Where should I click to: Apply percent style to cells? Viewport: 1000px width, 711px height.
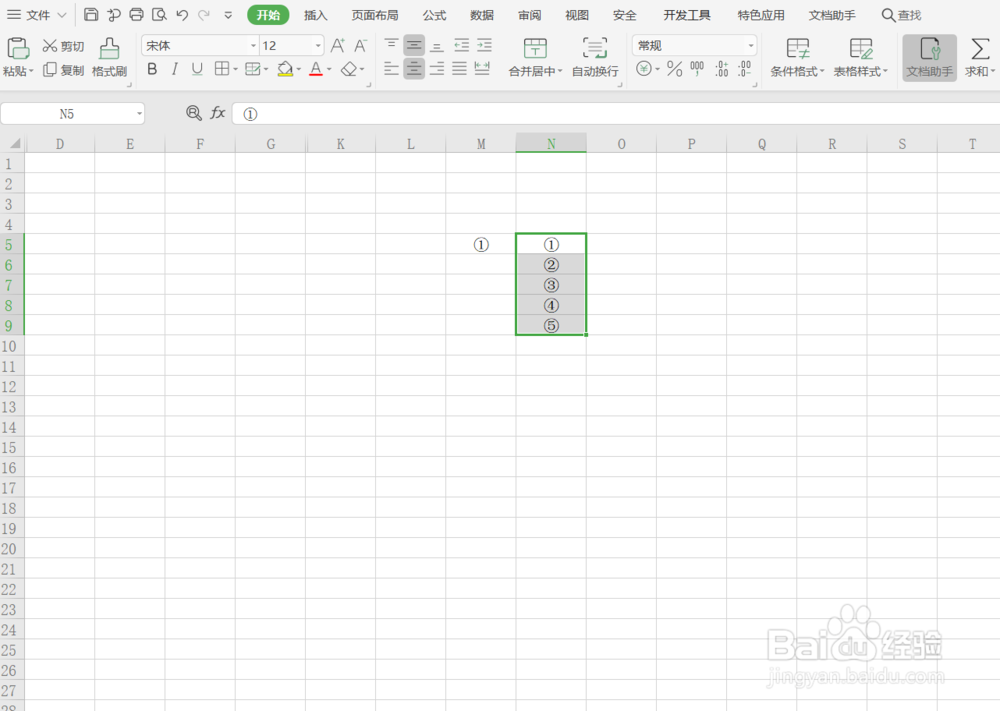674,69
